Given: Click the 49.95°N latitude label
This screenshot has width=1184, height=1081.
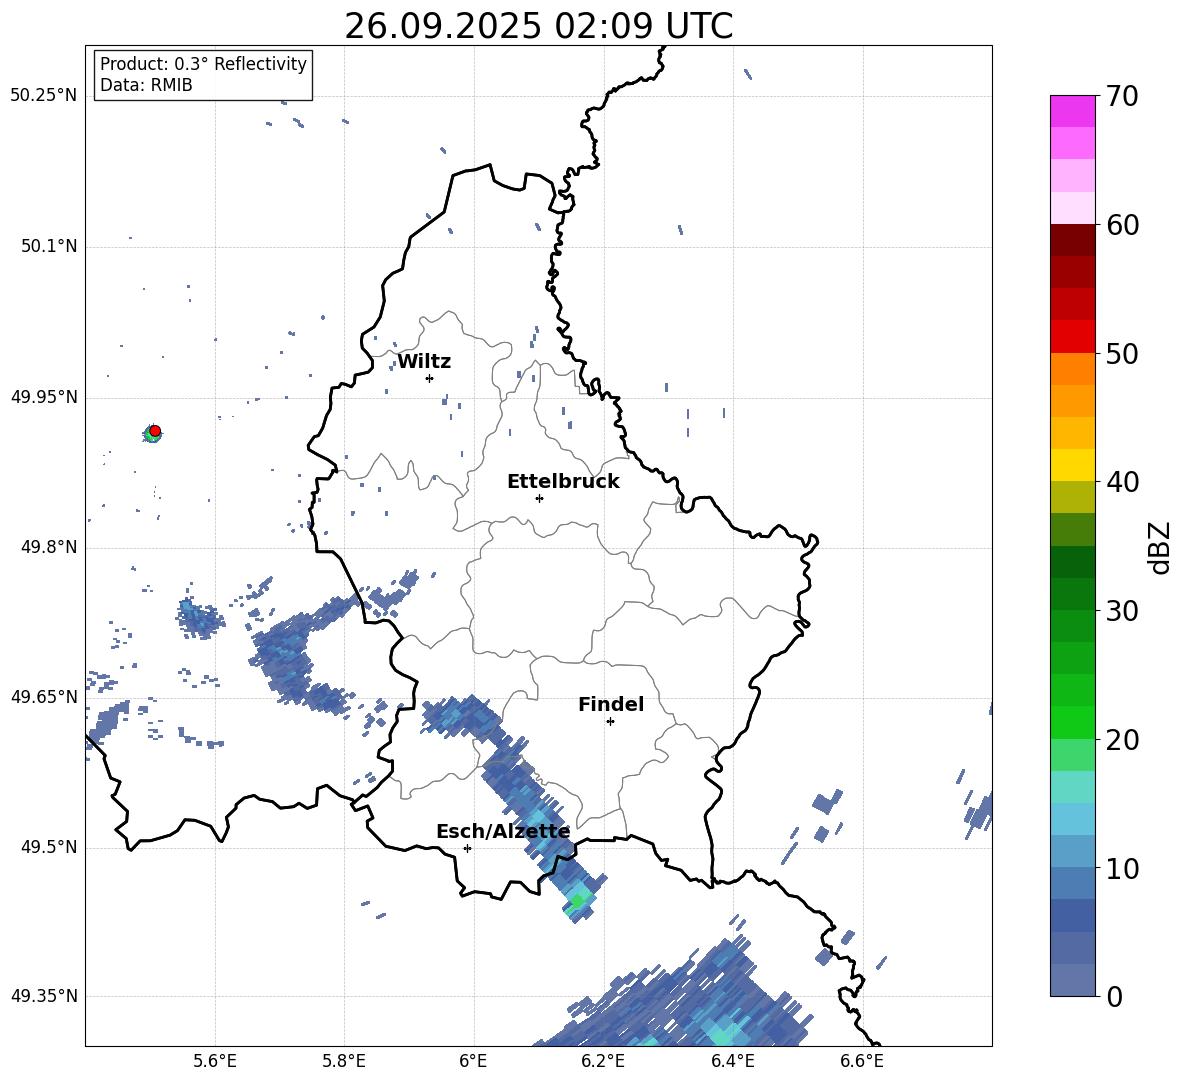Looking at the screenshot, I should pos(44,396).
